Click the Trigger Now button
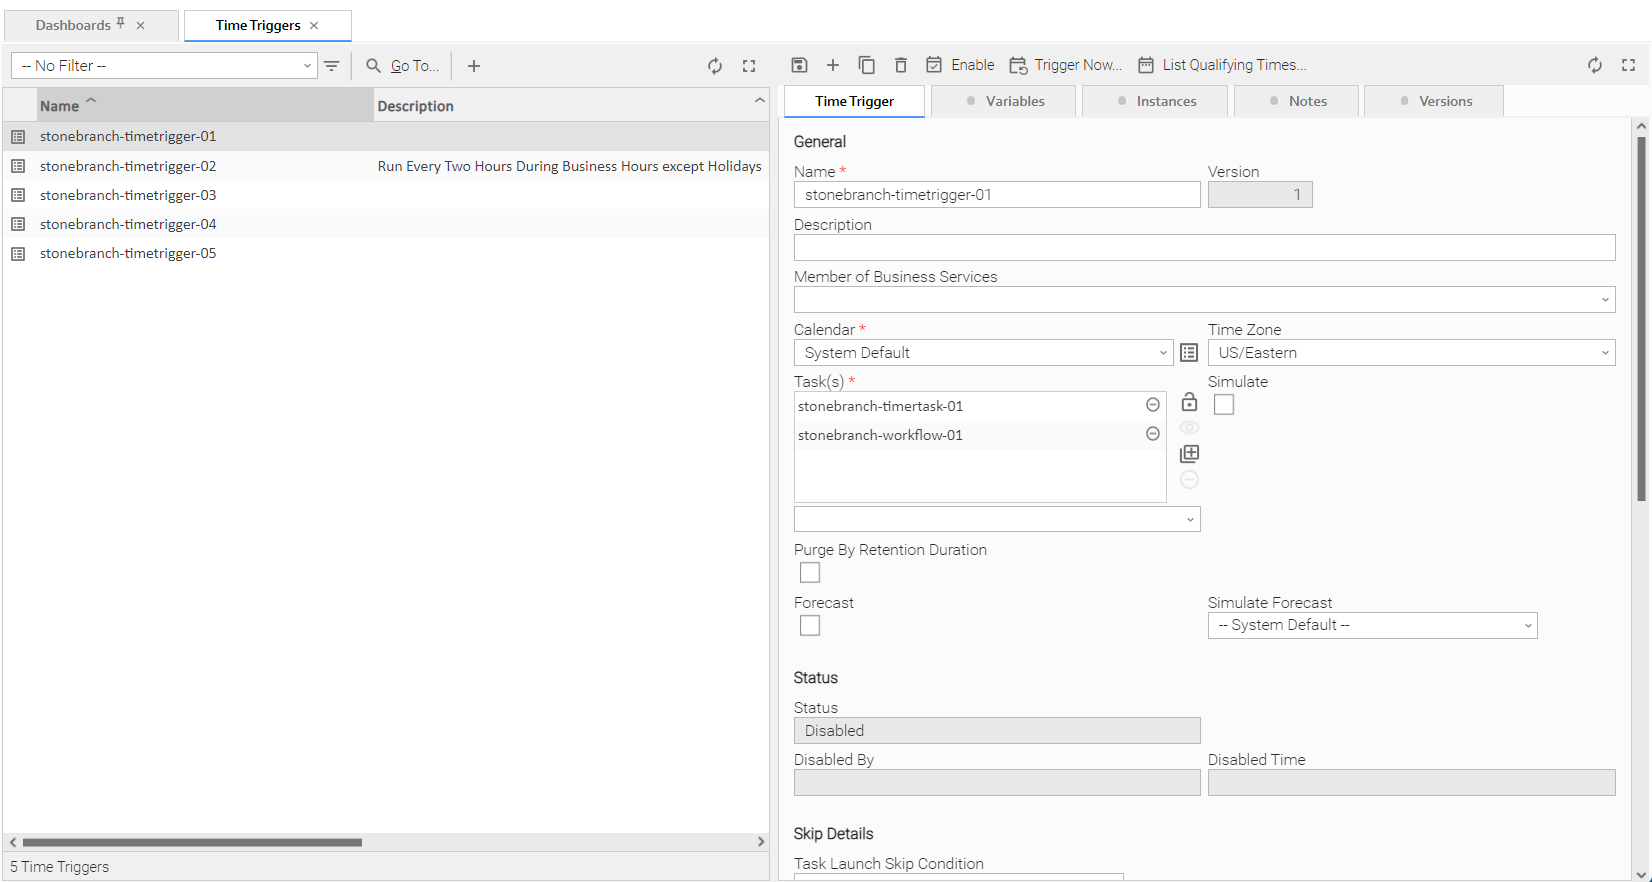The height and width of the screenshot is (882, 1652). [x=1066, y=65]
